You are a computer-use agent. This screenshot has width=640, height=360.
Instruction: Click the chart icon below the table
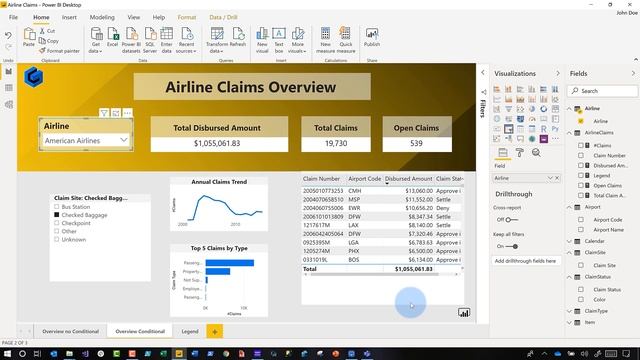point(464,313)
